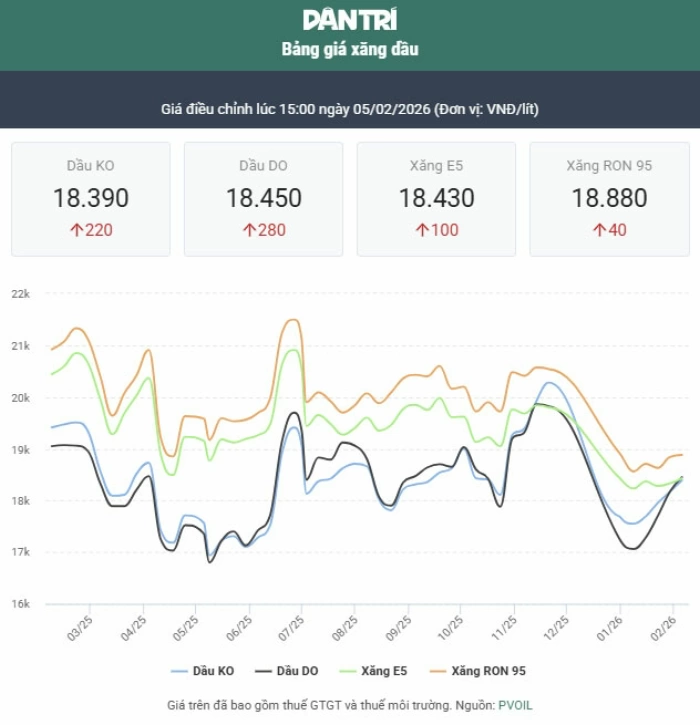The height and width of the screenshot is (725, 700).
Task: Click the up arrow on Dầu DO card
Action: click(x=249, y=230)
